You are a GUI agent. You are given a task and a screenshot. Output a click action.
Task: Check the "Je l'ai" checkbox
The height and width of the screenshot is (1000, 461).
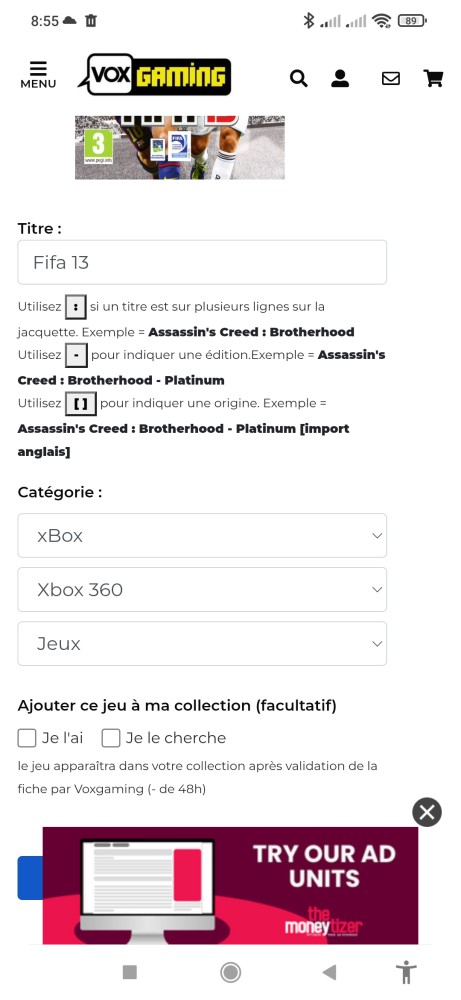[27, 739]
